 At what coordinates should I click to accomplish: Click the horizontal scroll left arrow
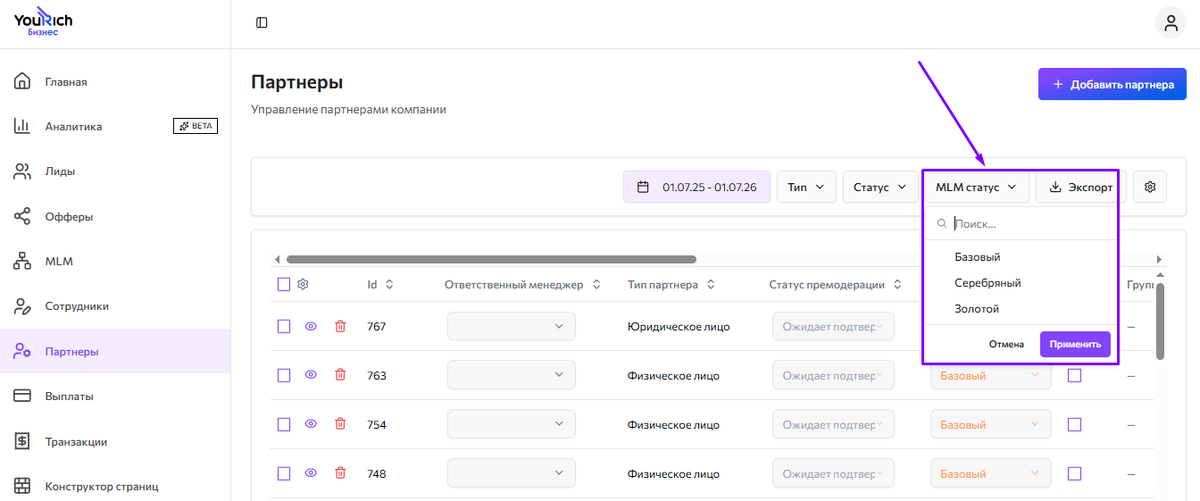pyautogui.click(x=278, y=258)
